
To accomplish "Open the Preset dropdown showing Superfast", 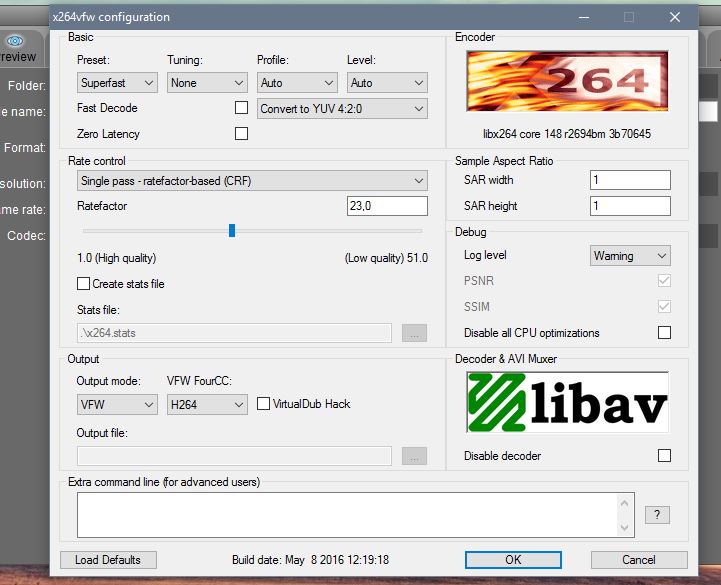I will pyautogui.click(x=117, y=83).
